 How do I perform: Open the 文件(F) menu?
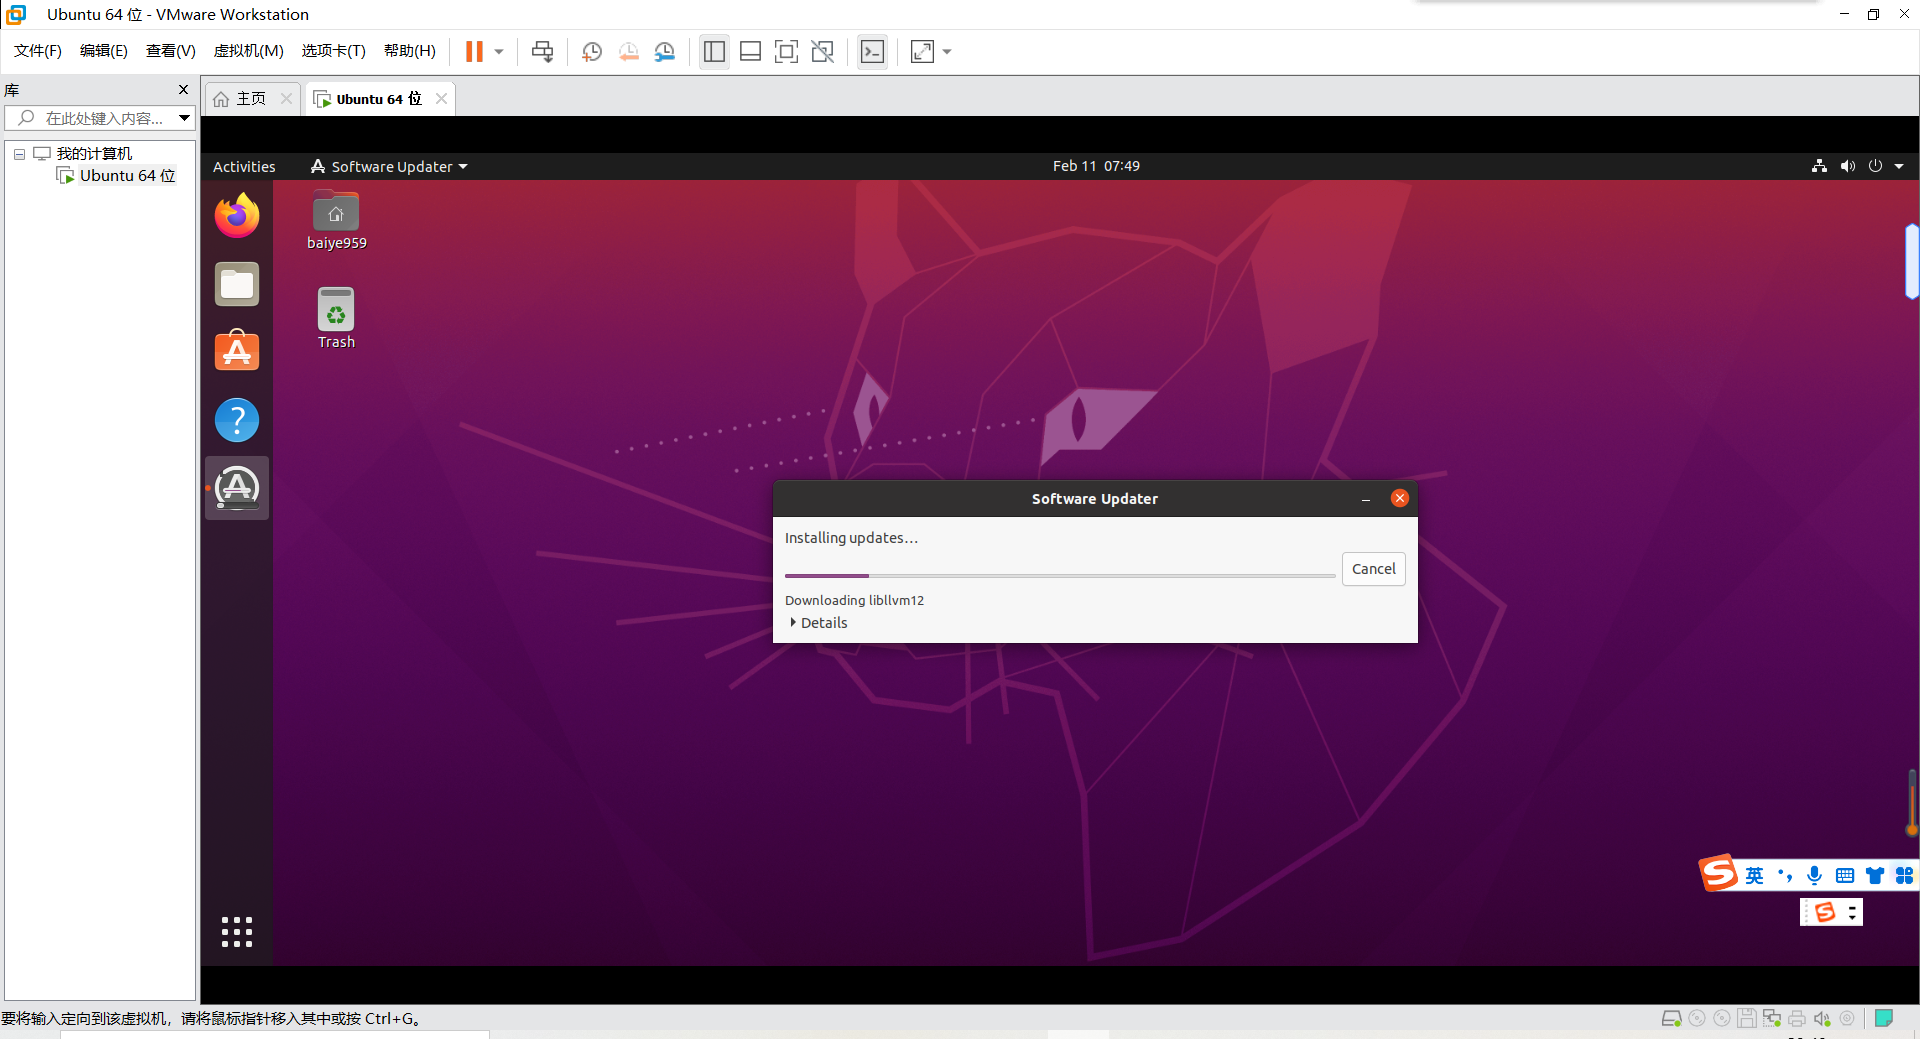click(x=38, y=51)
